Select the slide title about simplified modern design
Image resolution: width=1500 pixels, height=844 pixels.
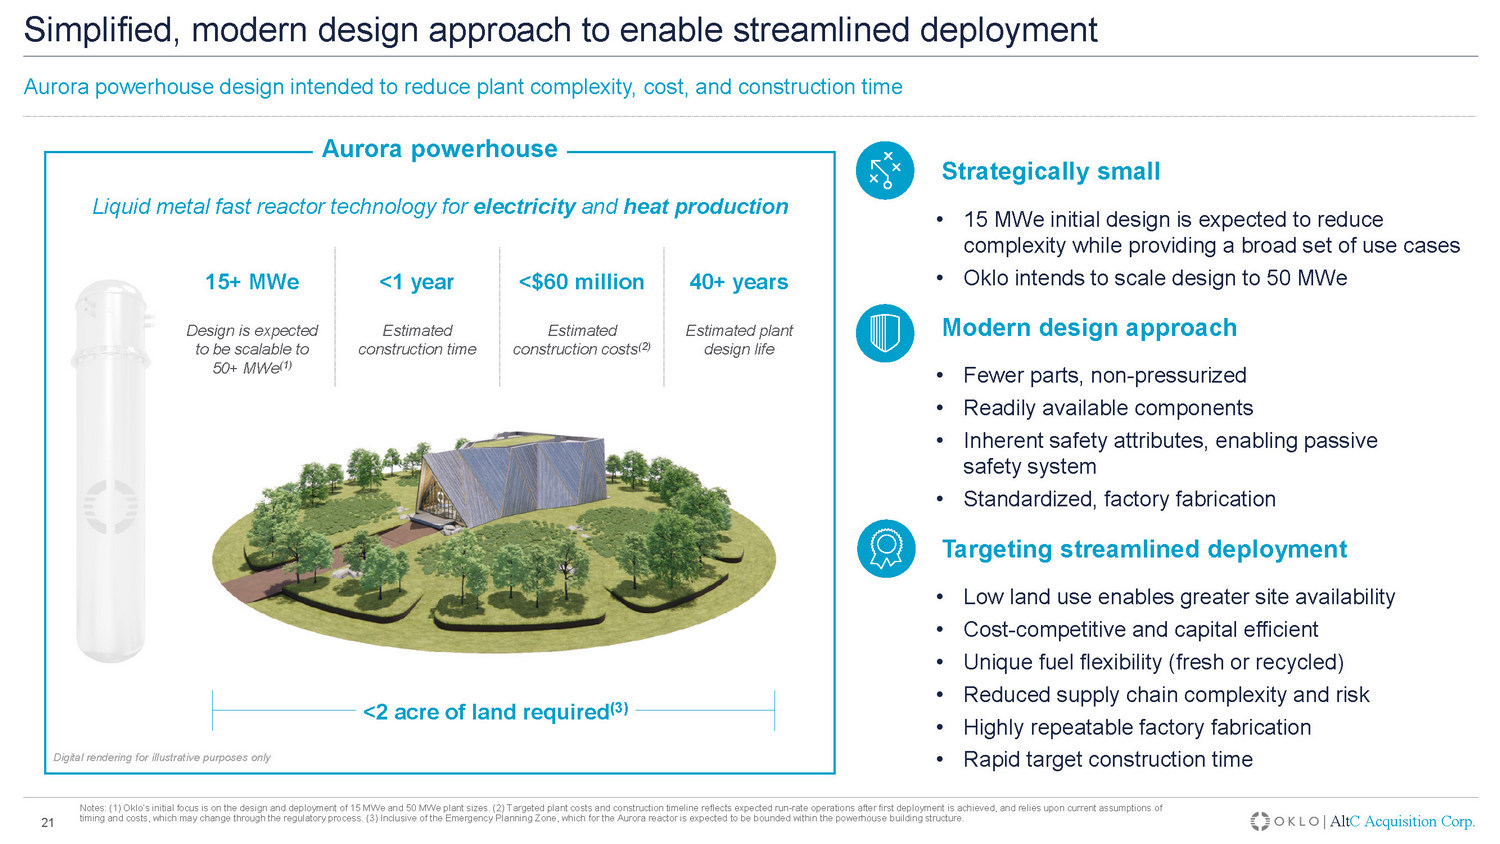click(560, 30)
